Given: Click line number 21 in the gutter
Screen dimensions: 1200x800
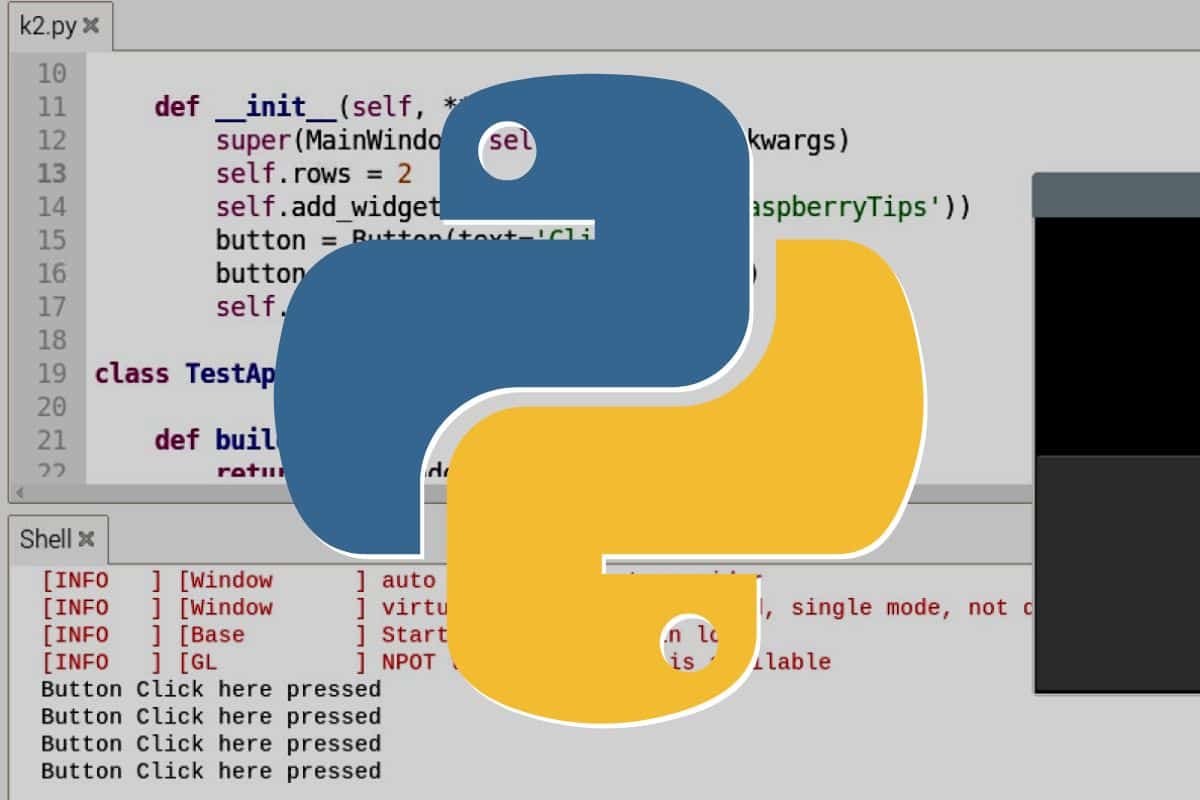Looking at the screenshot, I should [x=51, y=440].
